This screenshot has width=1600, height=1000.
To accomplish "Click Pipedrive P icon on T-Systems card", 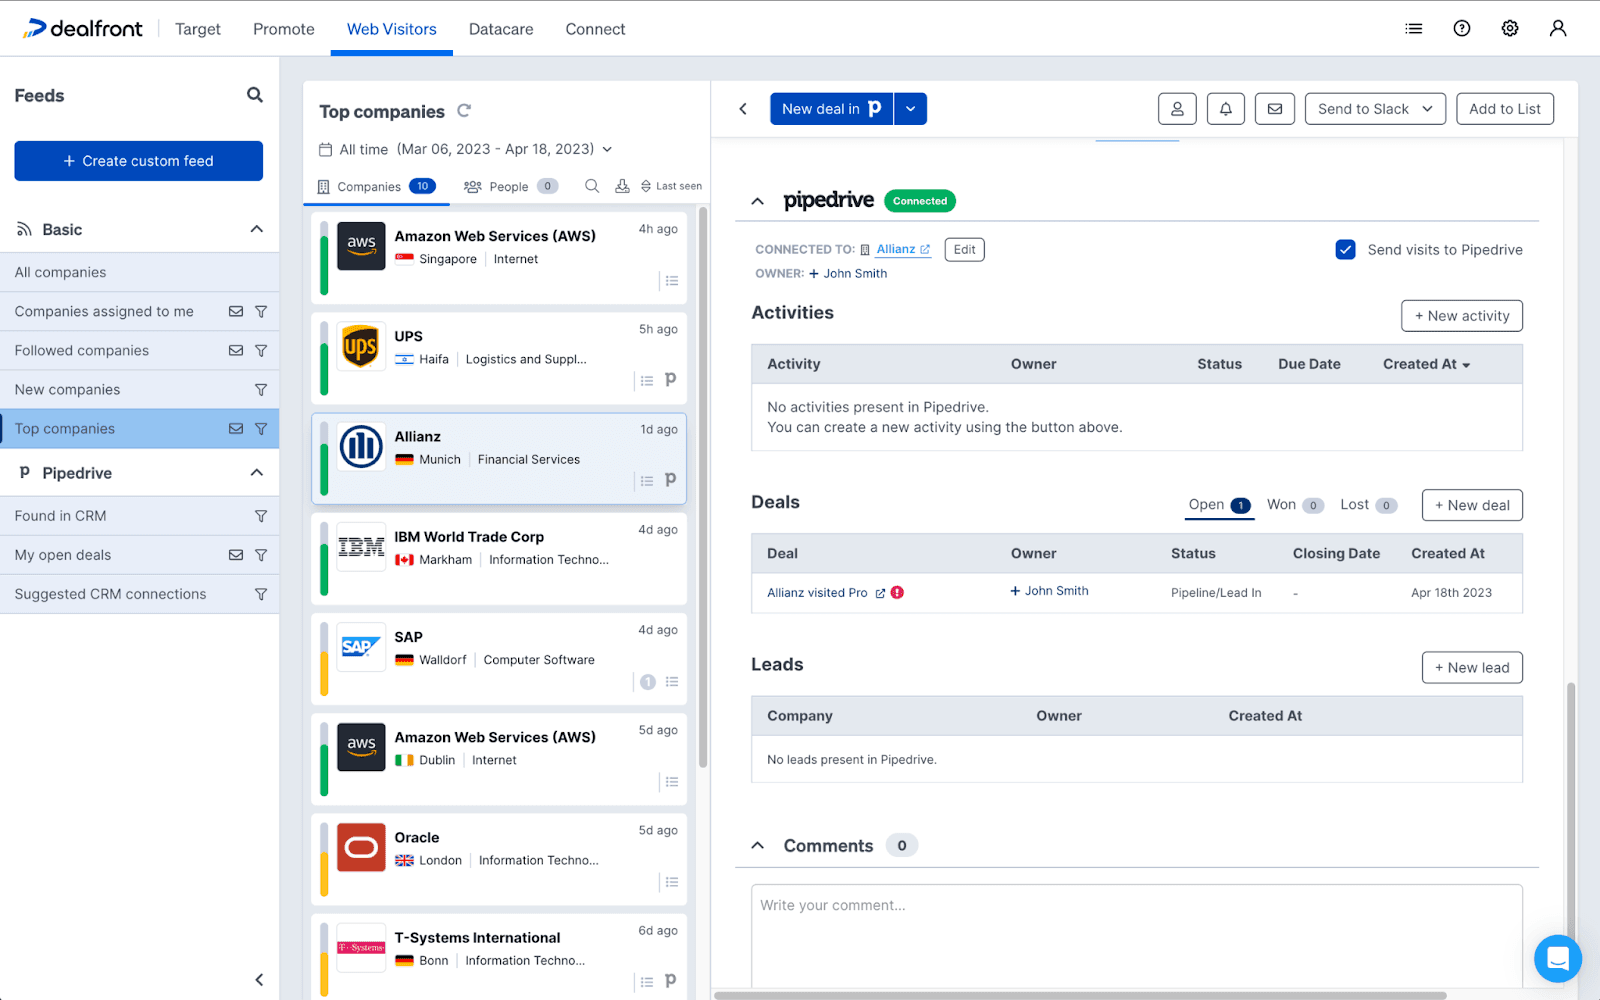I will [670, 981].
